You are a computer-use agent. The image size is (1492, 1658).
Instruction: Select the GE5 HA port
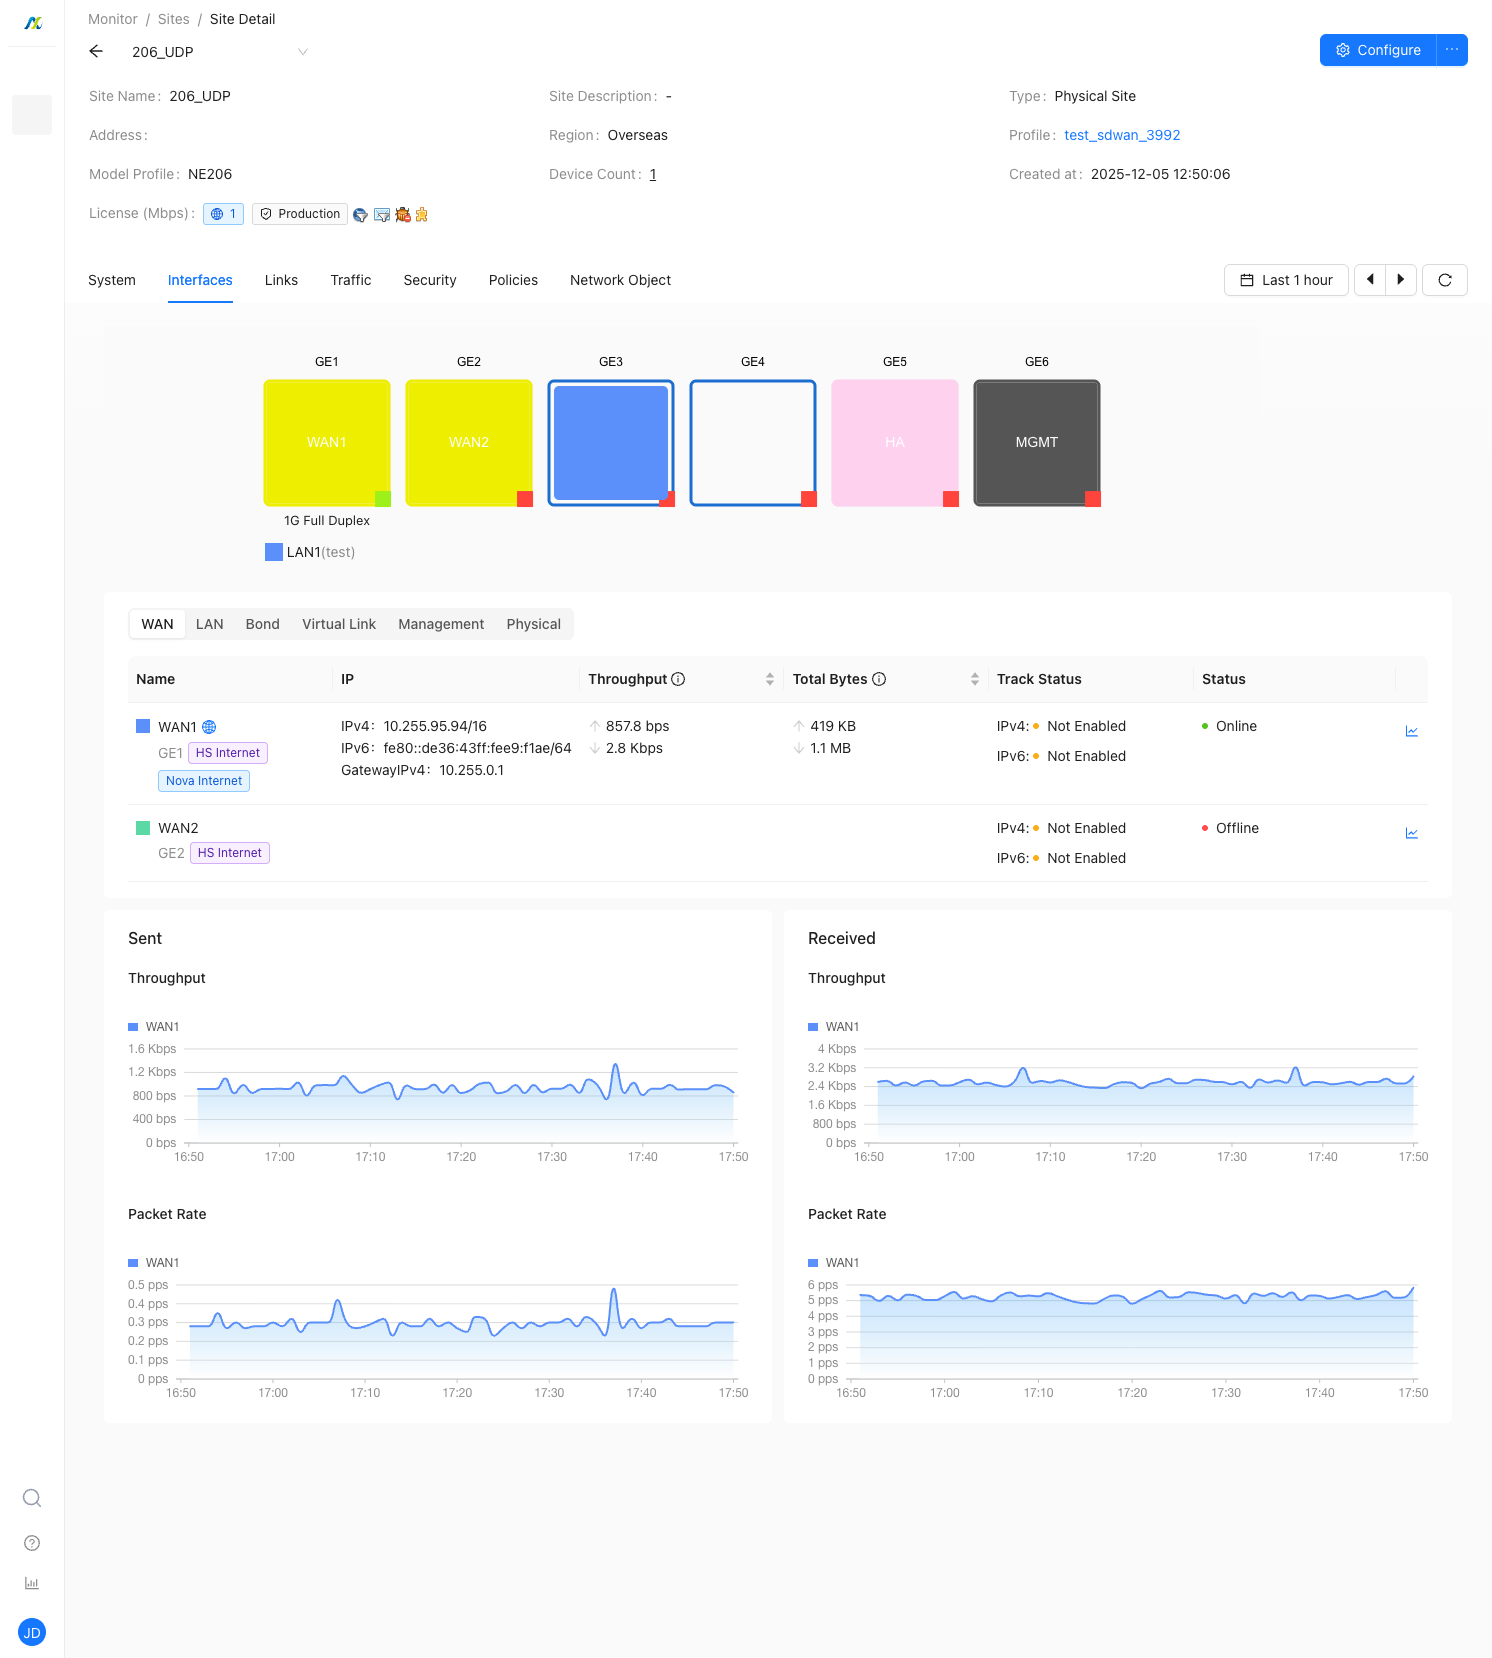point(895,443)
